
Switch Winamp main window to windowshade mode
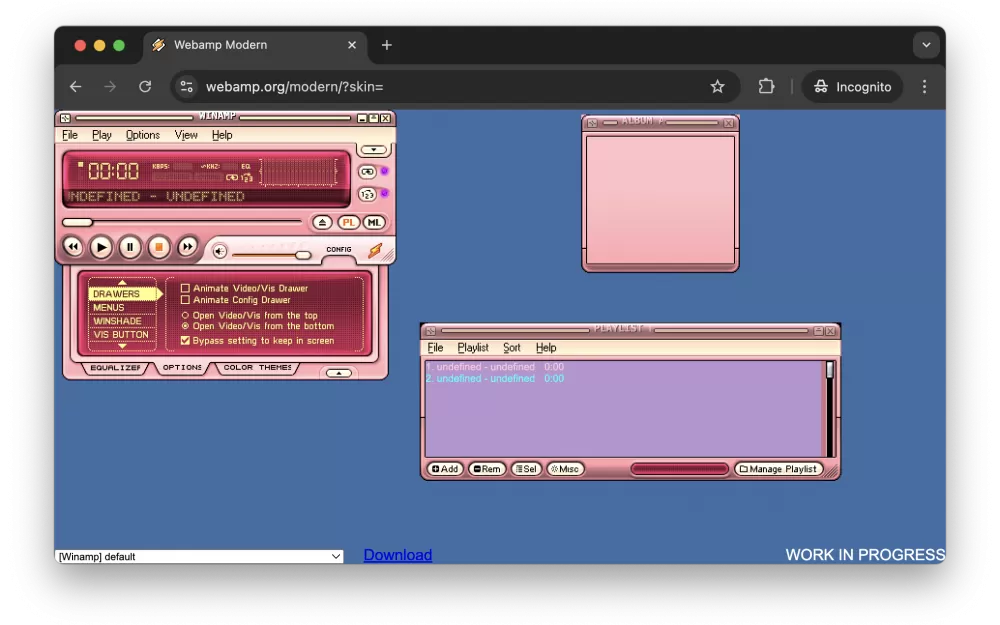(374, 118)
